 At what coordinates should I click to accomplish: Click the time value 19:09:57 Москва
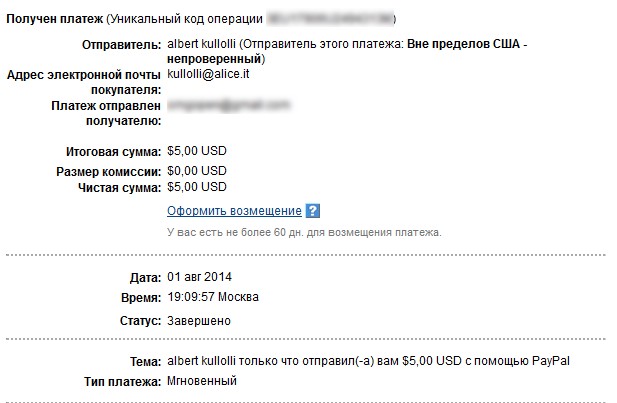pyautogui.click(x=213, y=298)
